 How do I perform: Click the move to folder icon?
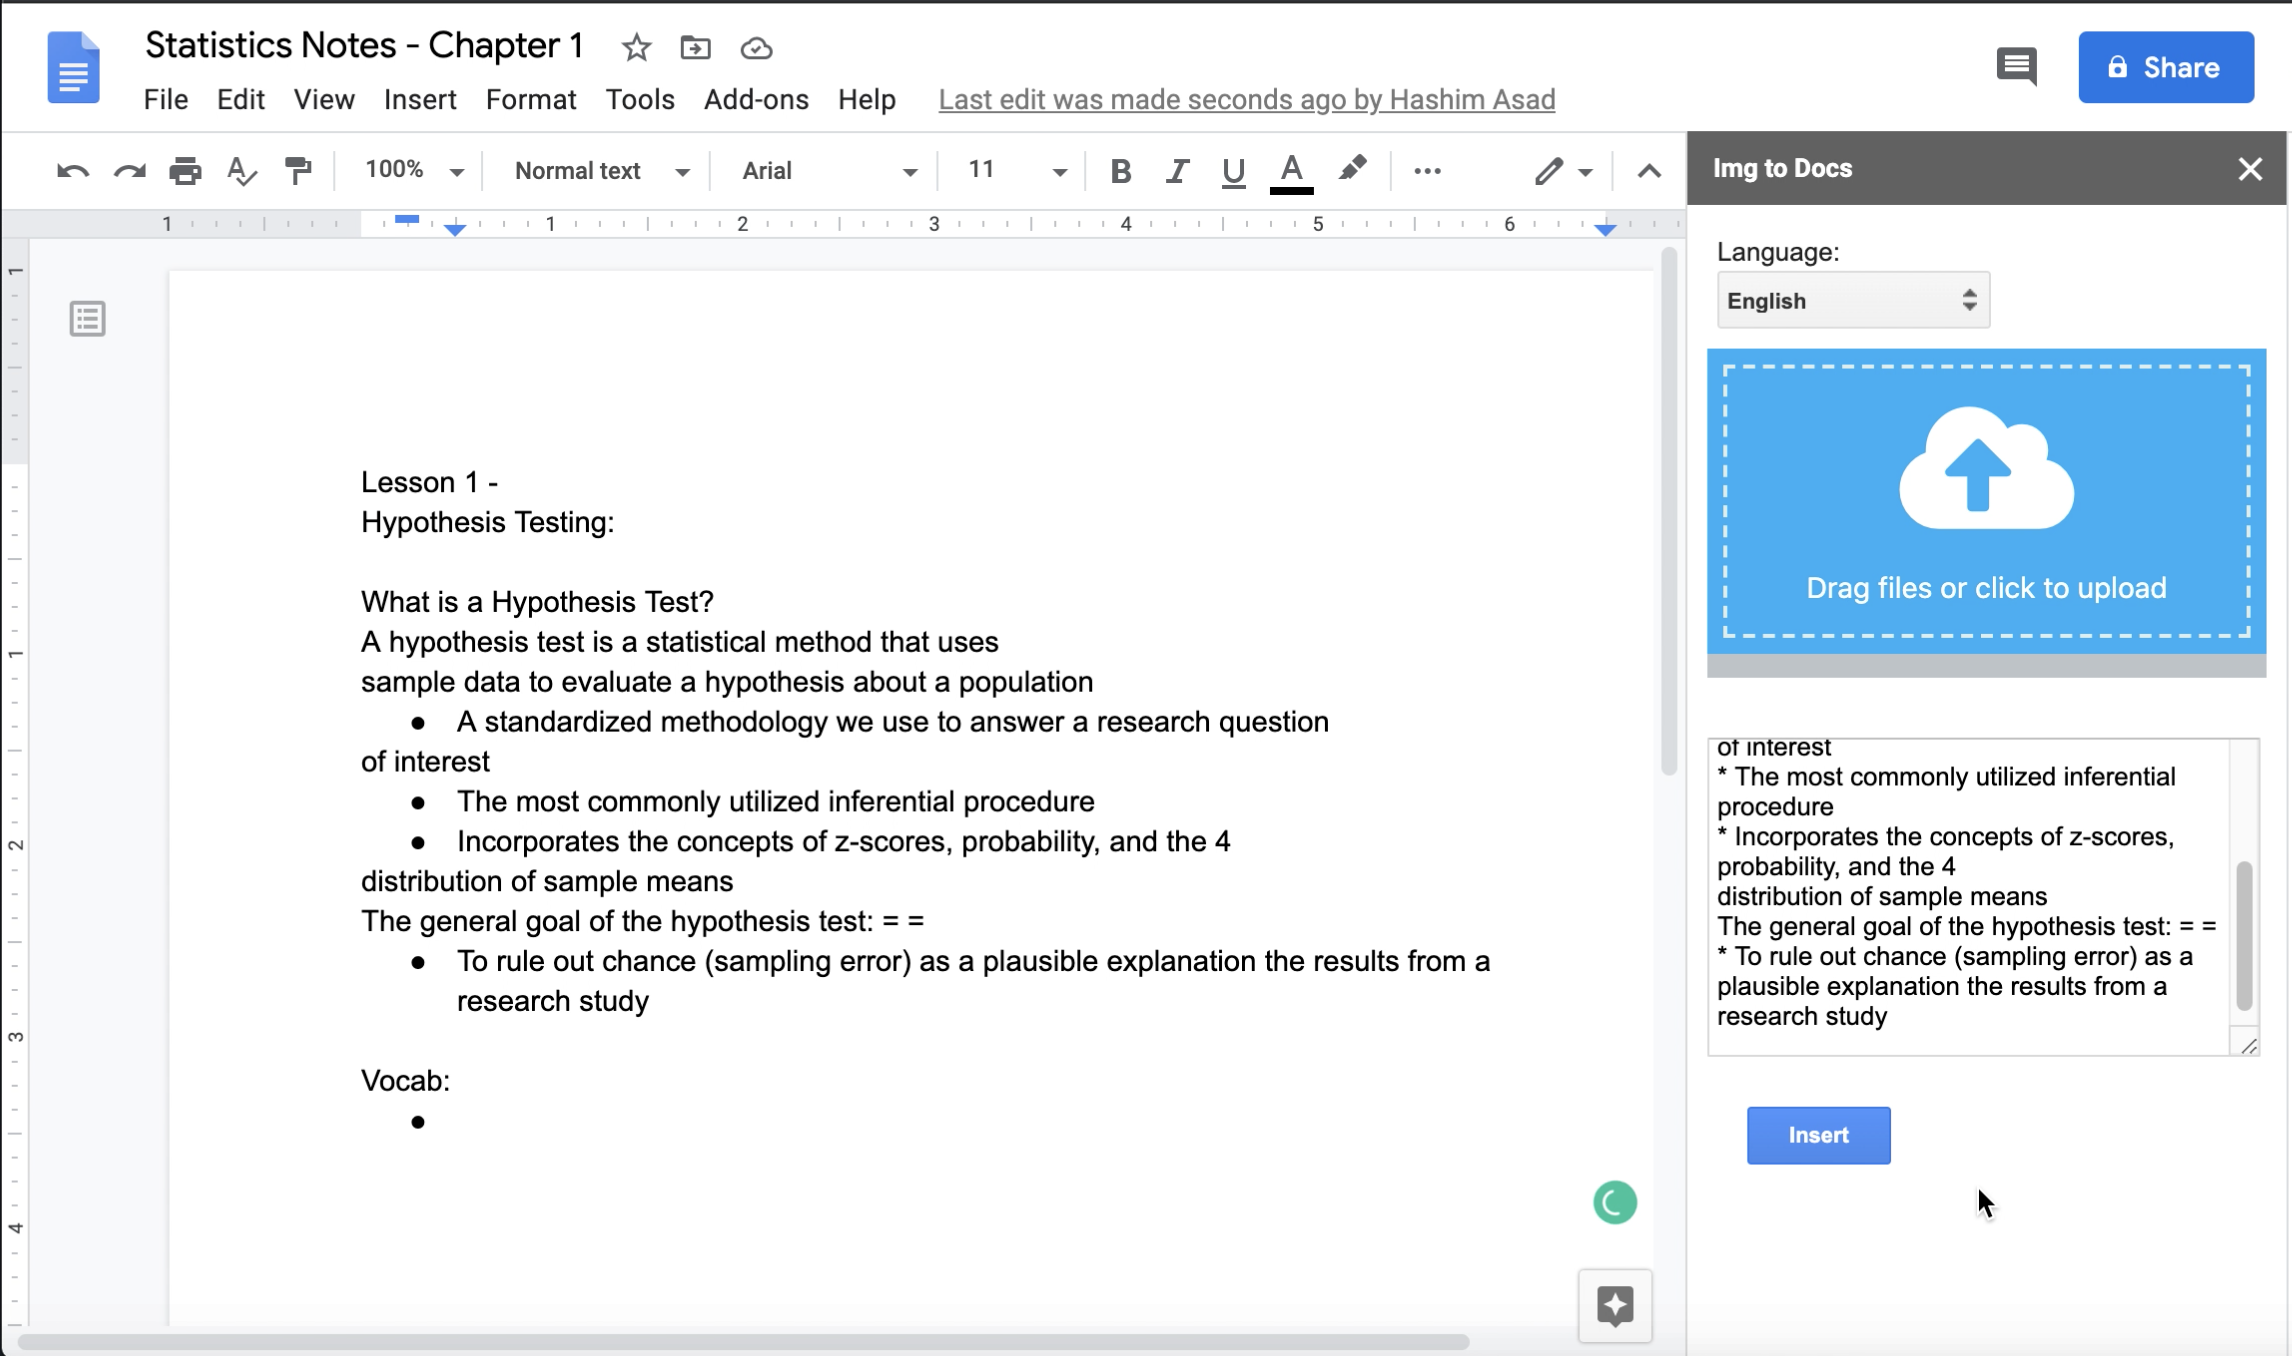(x=695, y=47)
